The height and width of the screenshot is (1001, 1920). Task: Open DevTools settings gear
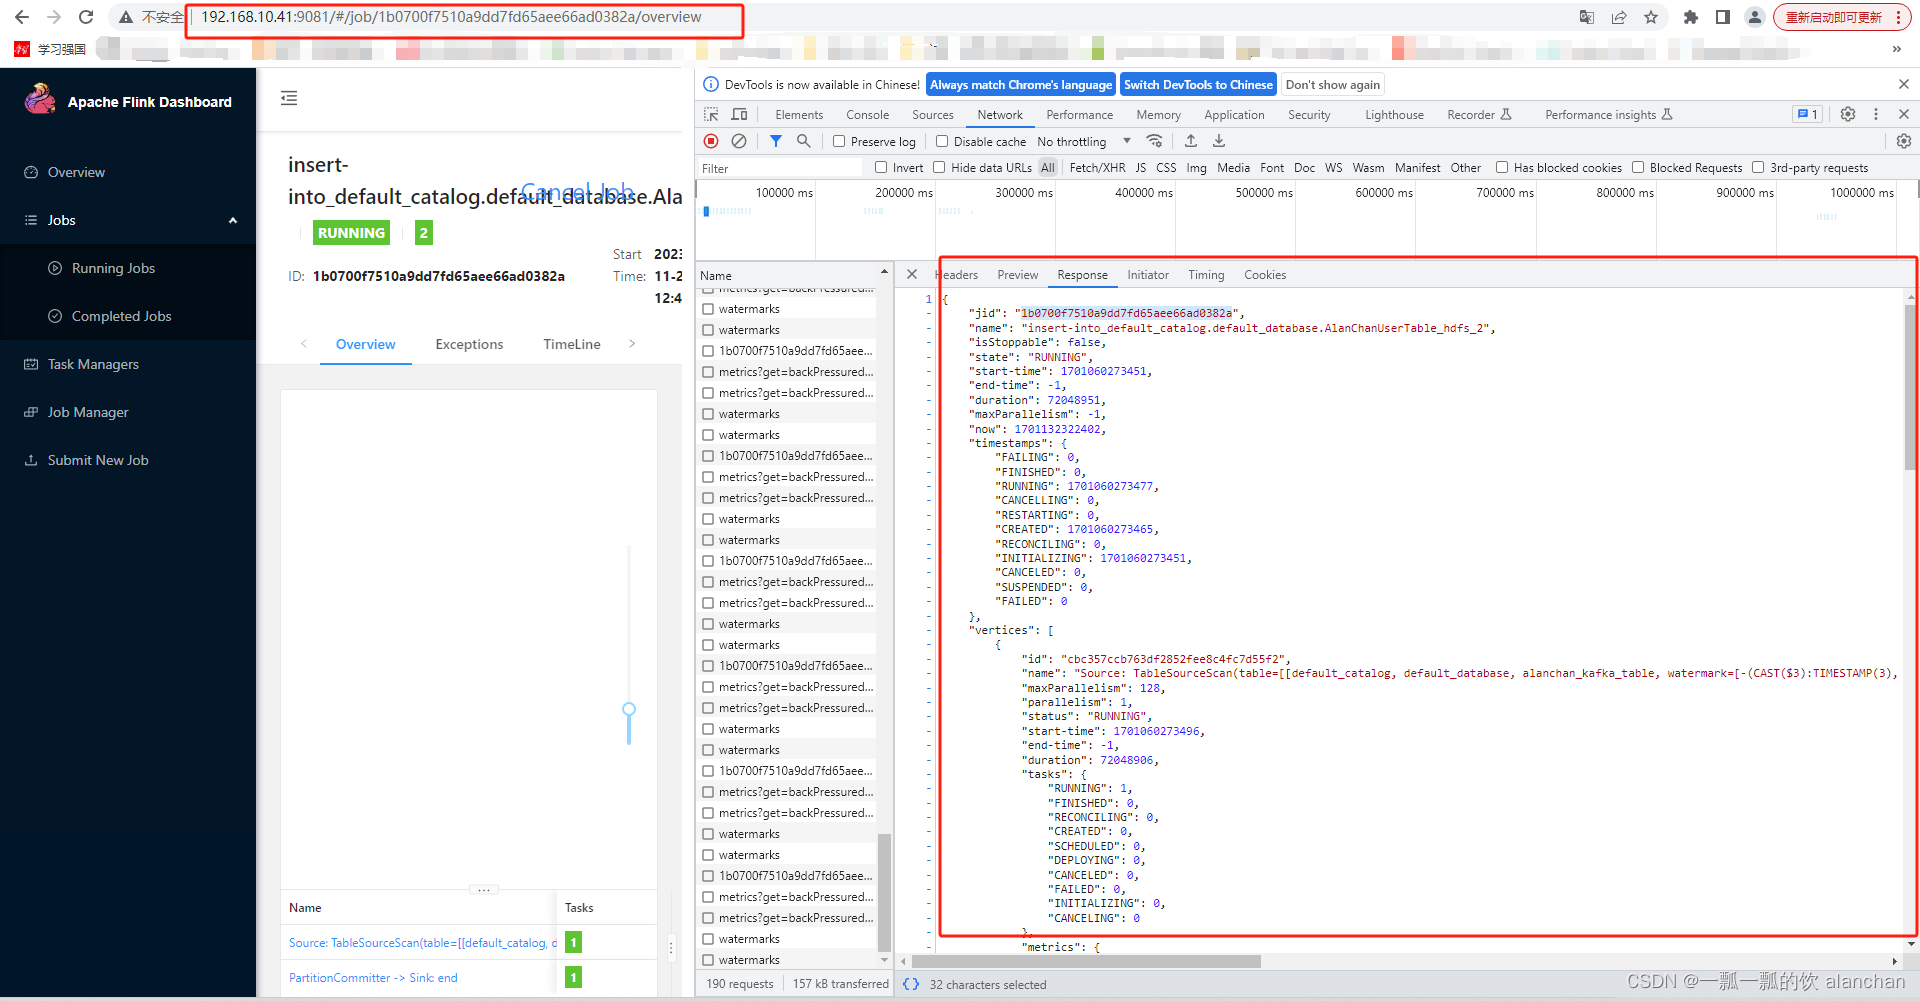click(1848, 115)
